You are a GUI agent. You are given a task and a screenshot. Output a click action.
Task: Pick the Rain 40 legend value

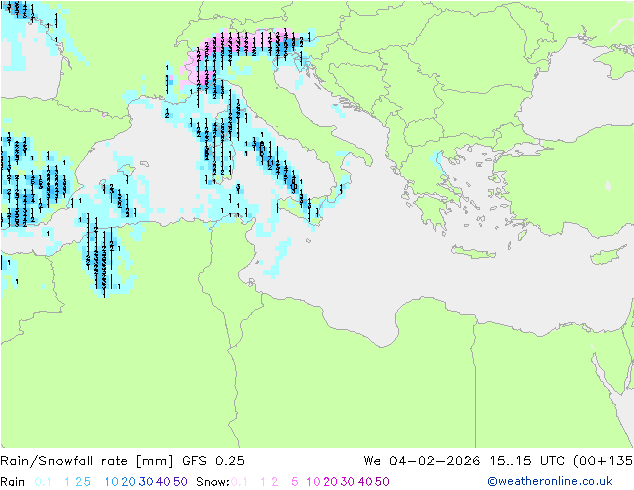163,482
